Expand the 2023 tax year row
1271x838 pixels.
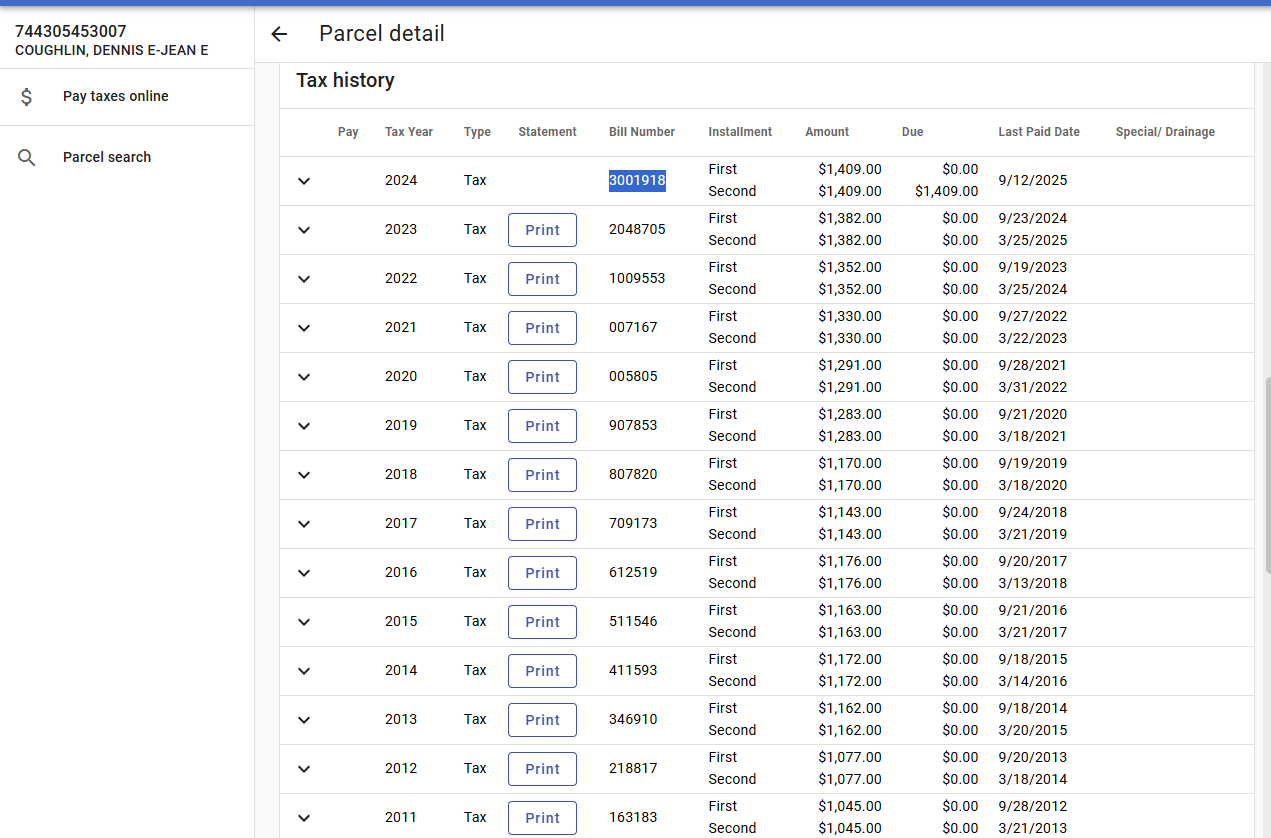pos(305,230)
